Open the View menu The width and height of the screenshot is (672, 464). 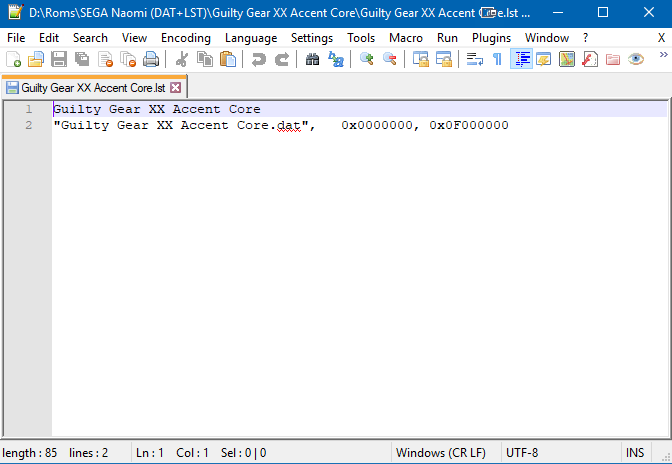[134, 38]
